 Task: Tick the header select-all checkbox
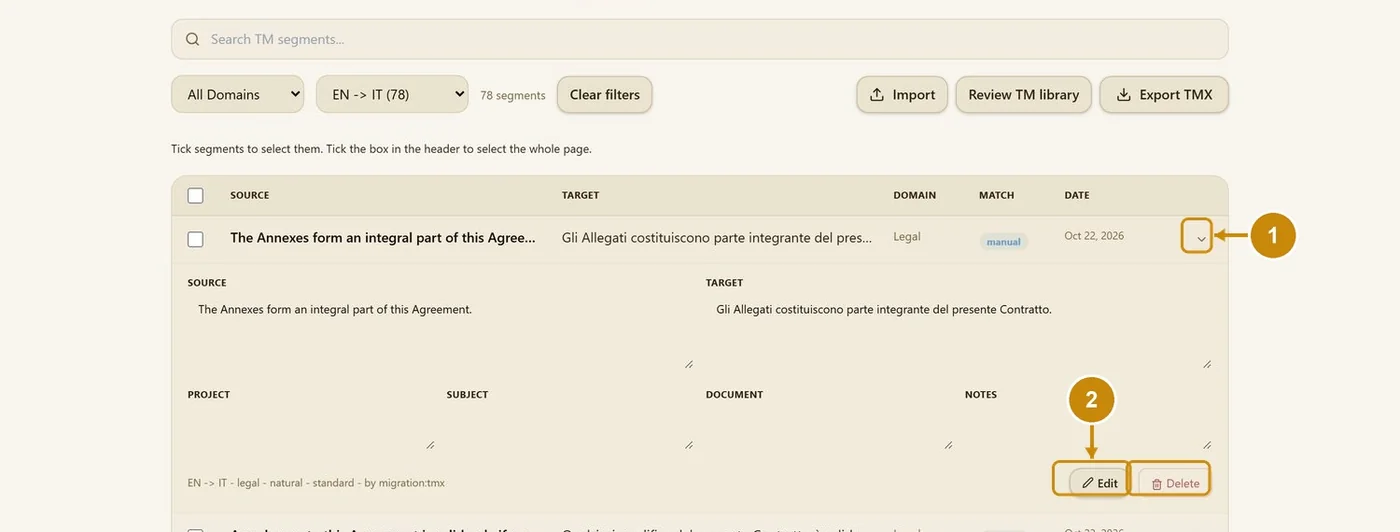click(195, 196)
